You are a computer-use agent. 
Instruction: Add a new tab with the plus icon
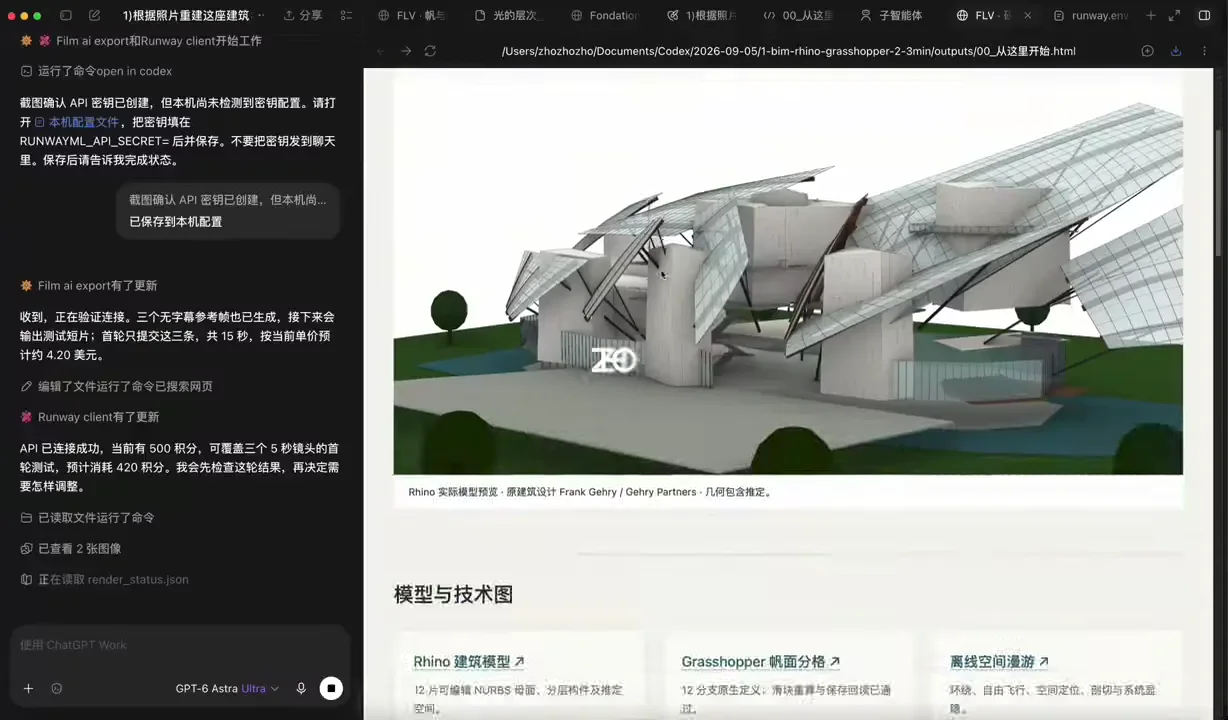(x=1150, y=15)
